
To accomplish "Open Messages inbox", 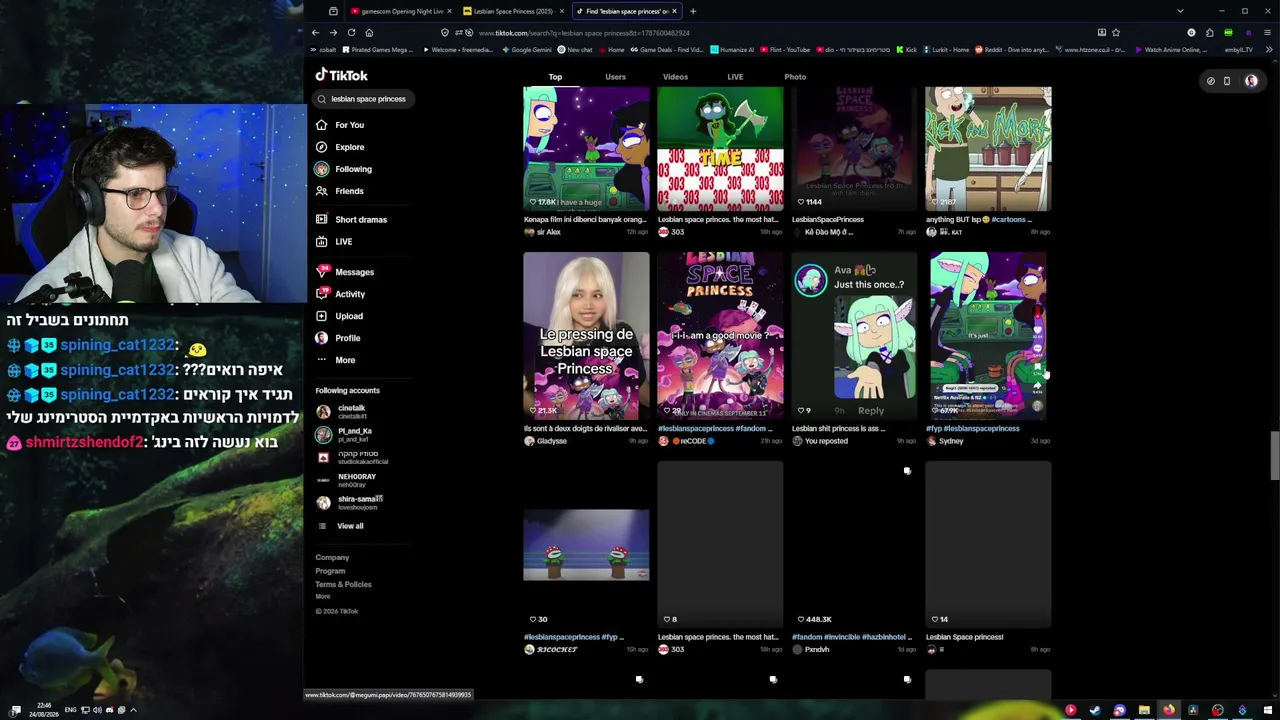I will click(x=345, y=272).
